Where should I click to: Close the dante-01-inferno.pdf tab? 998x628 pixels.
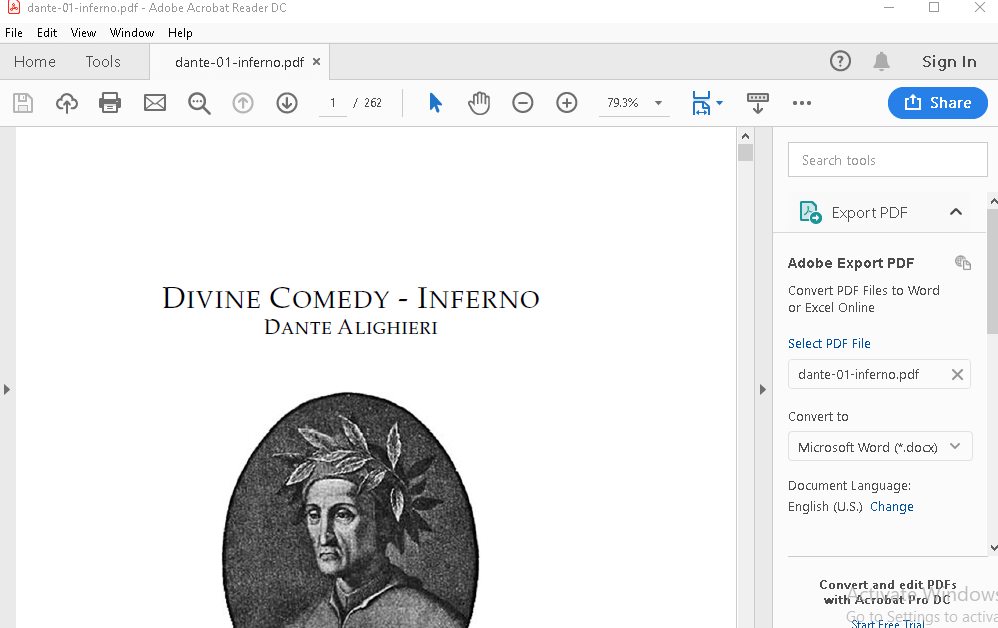click(x=316, y=62)
